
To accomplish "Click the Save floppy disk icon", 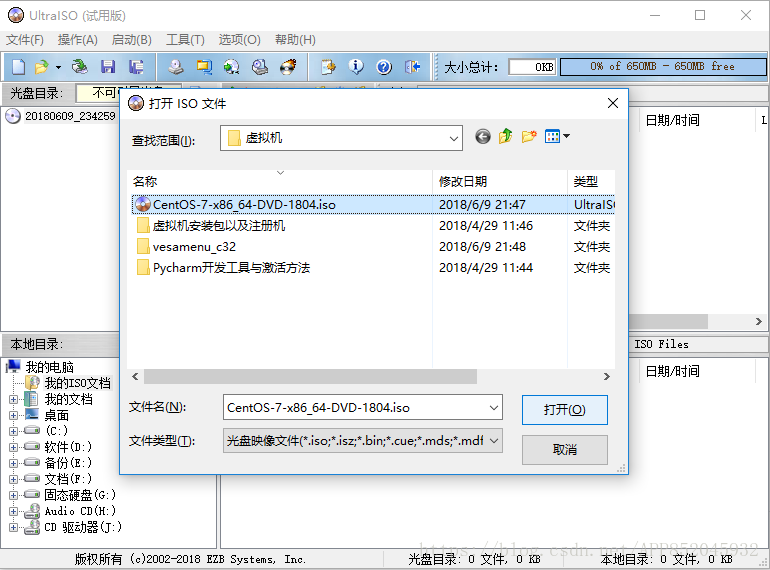I will click(x=108, y=67).
